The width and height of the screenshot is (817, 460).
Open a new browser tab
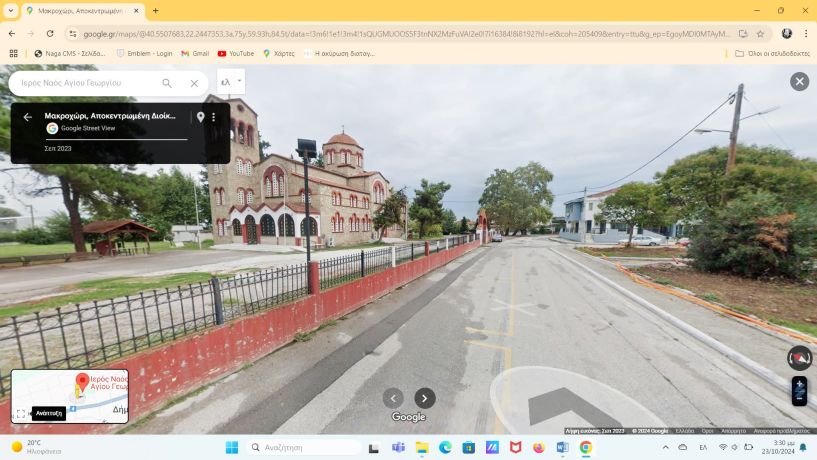pyautogui.click(x=155, y=11)
